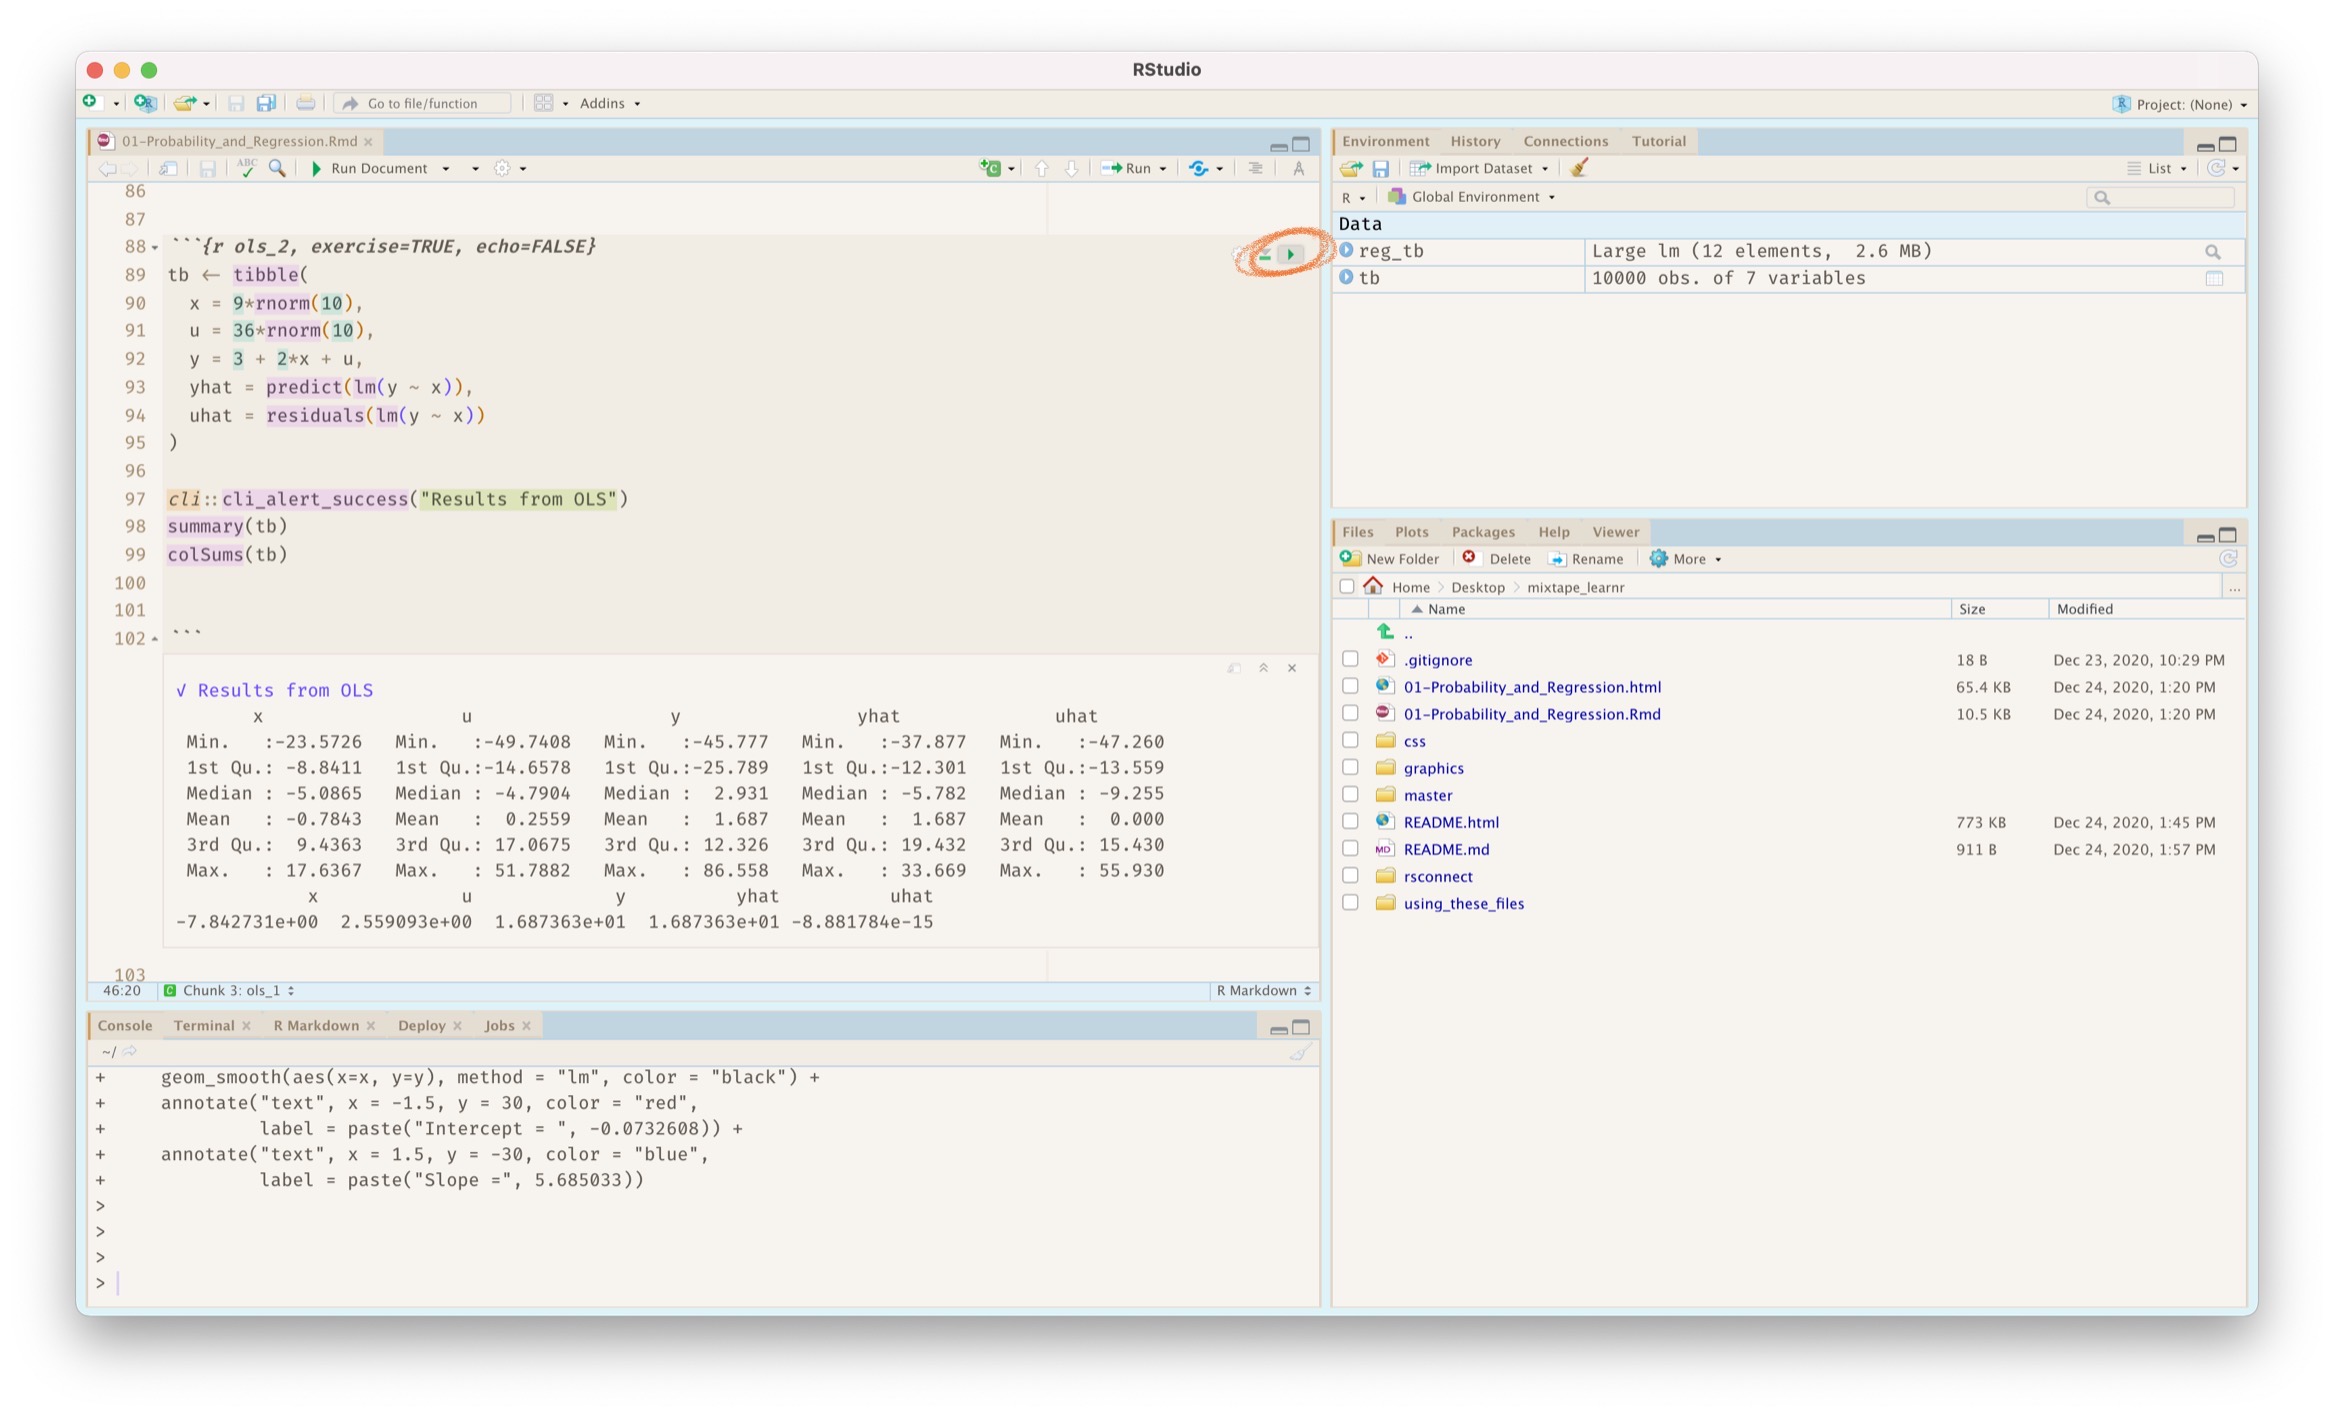Screen dimensions: 2334x1416
Task: Click the circled run chunk arrow highlighted in red
Action: tap(1292, 252)
